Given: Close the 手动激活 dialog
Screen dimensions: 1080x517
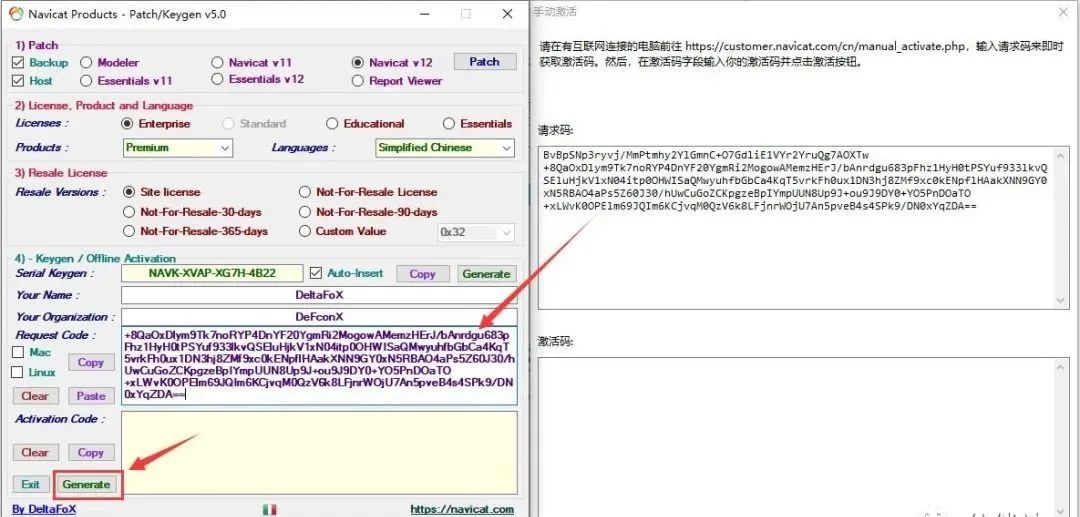Looking at the screenshot, I should click(x=1063, y=12).
